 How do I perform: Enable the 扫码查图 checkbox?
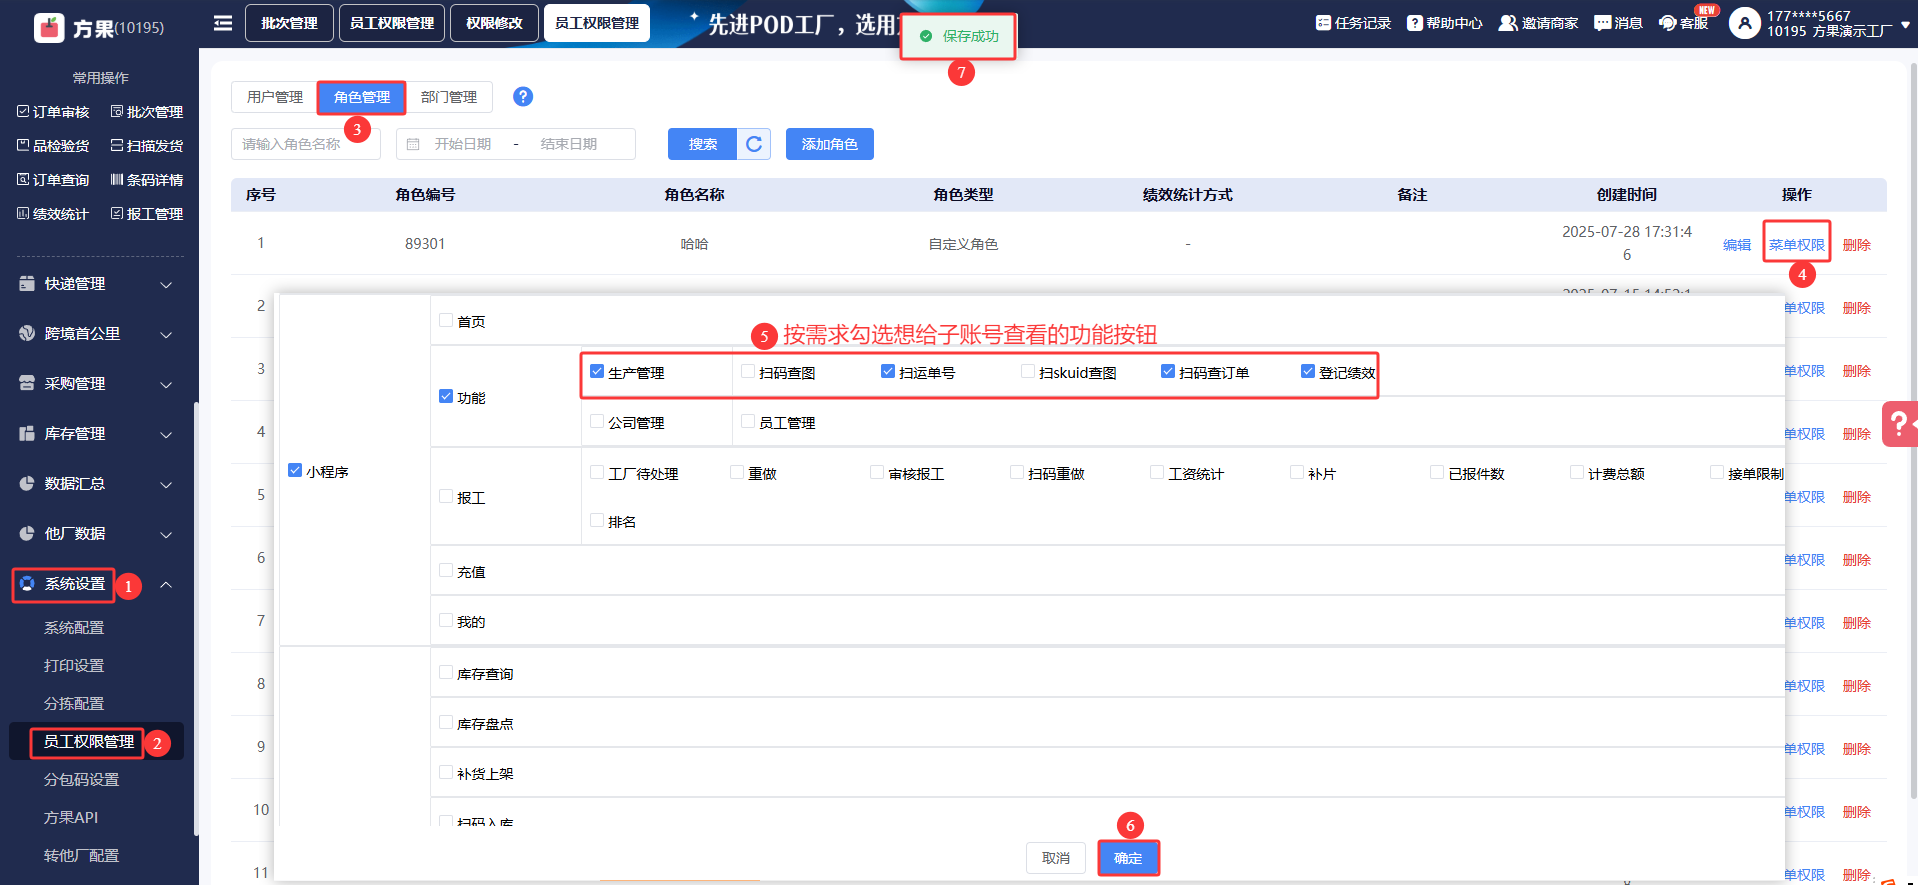coord(748,372)
